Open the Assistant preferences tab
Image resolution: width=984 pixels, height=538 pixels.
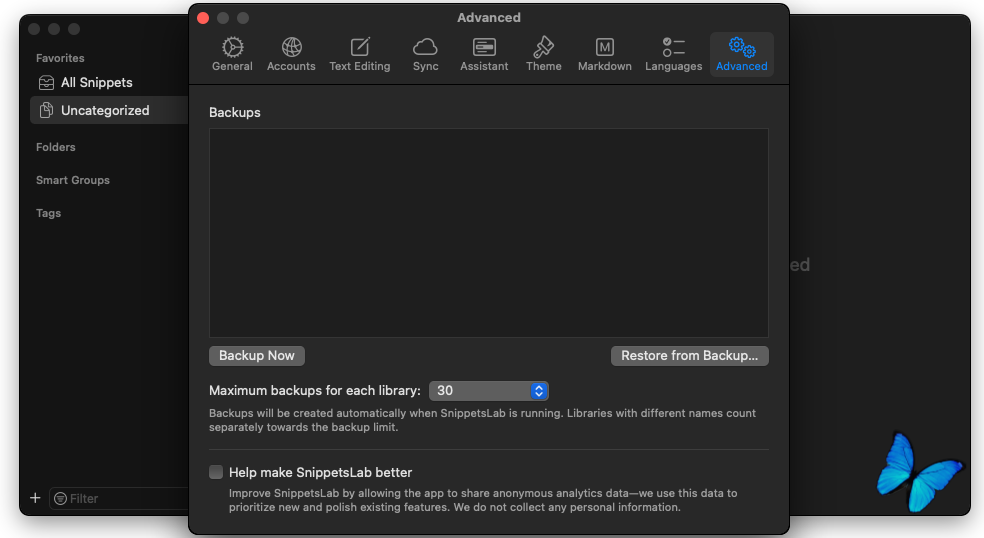(484, 54)
